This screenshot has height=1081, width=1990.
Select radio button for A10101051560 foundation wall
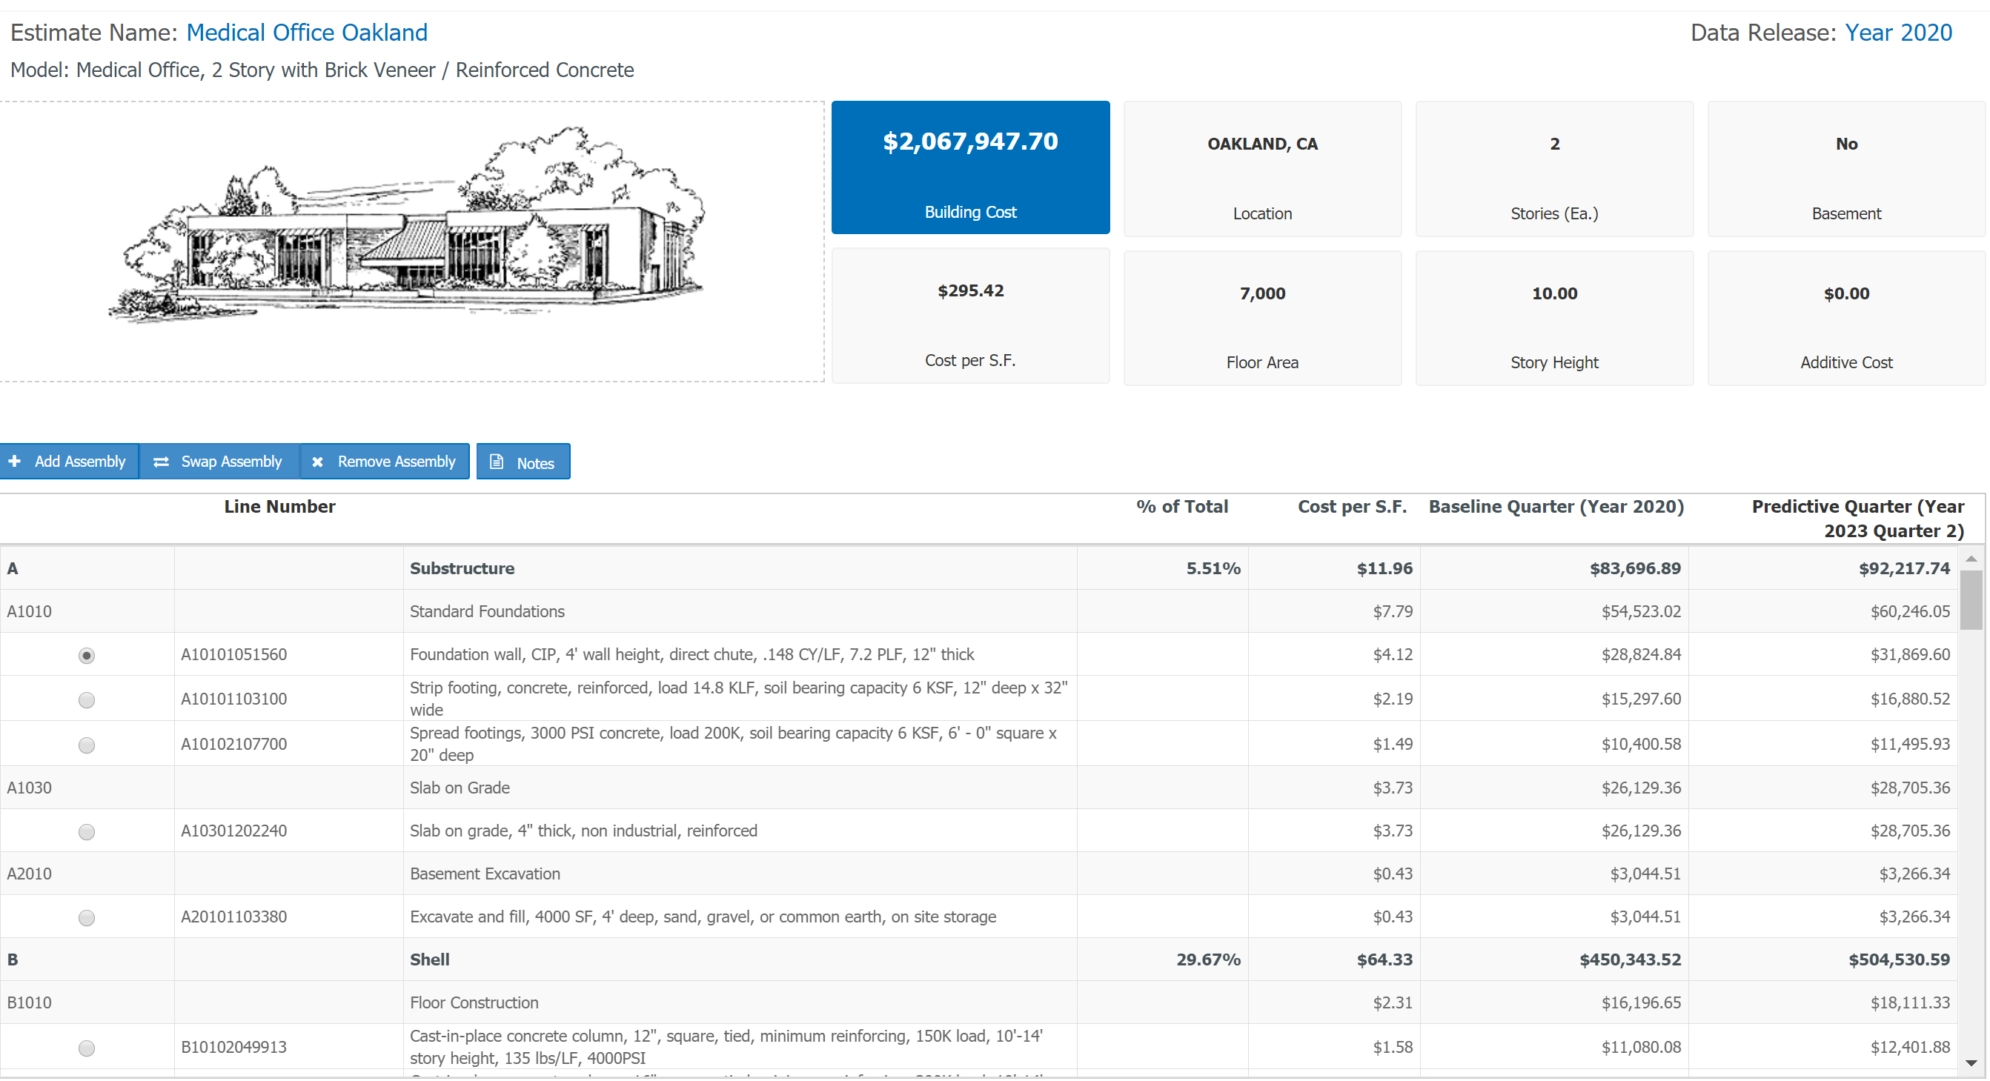click(x=87, y=654)
